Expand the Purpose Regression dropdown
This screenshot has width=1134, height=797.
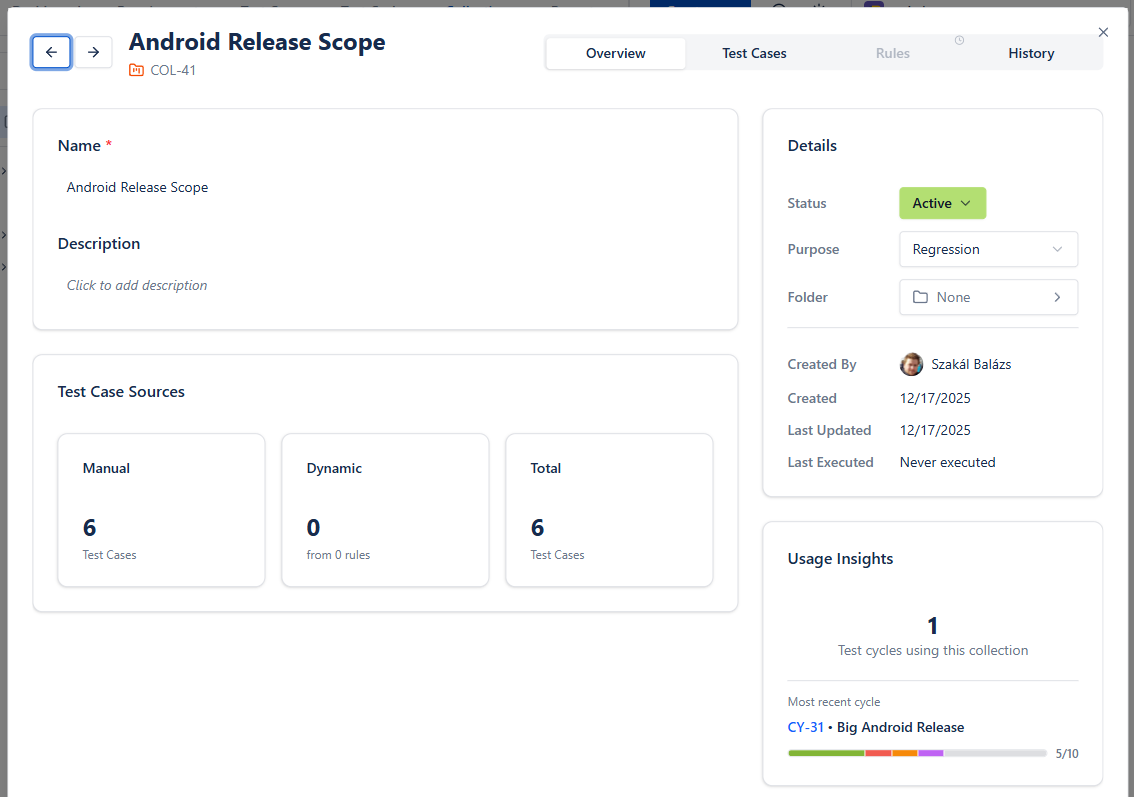tap(988, 249)
